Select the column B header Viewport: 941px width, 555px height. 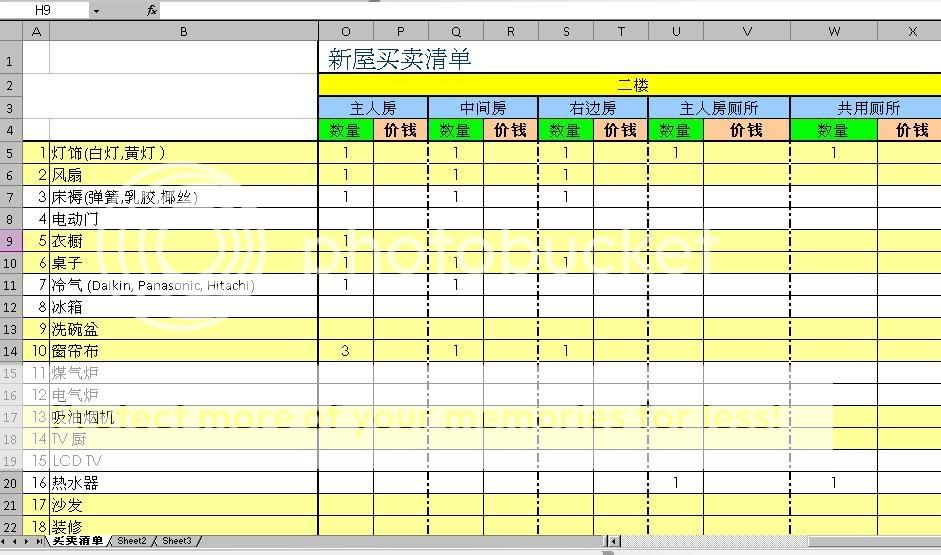(x=184, y=31)
